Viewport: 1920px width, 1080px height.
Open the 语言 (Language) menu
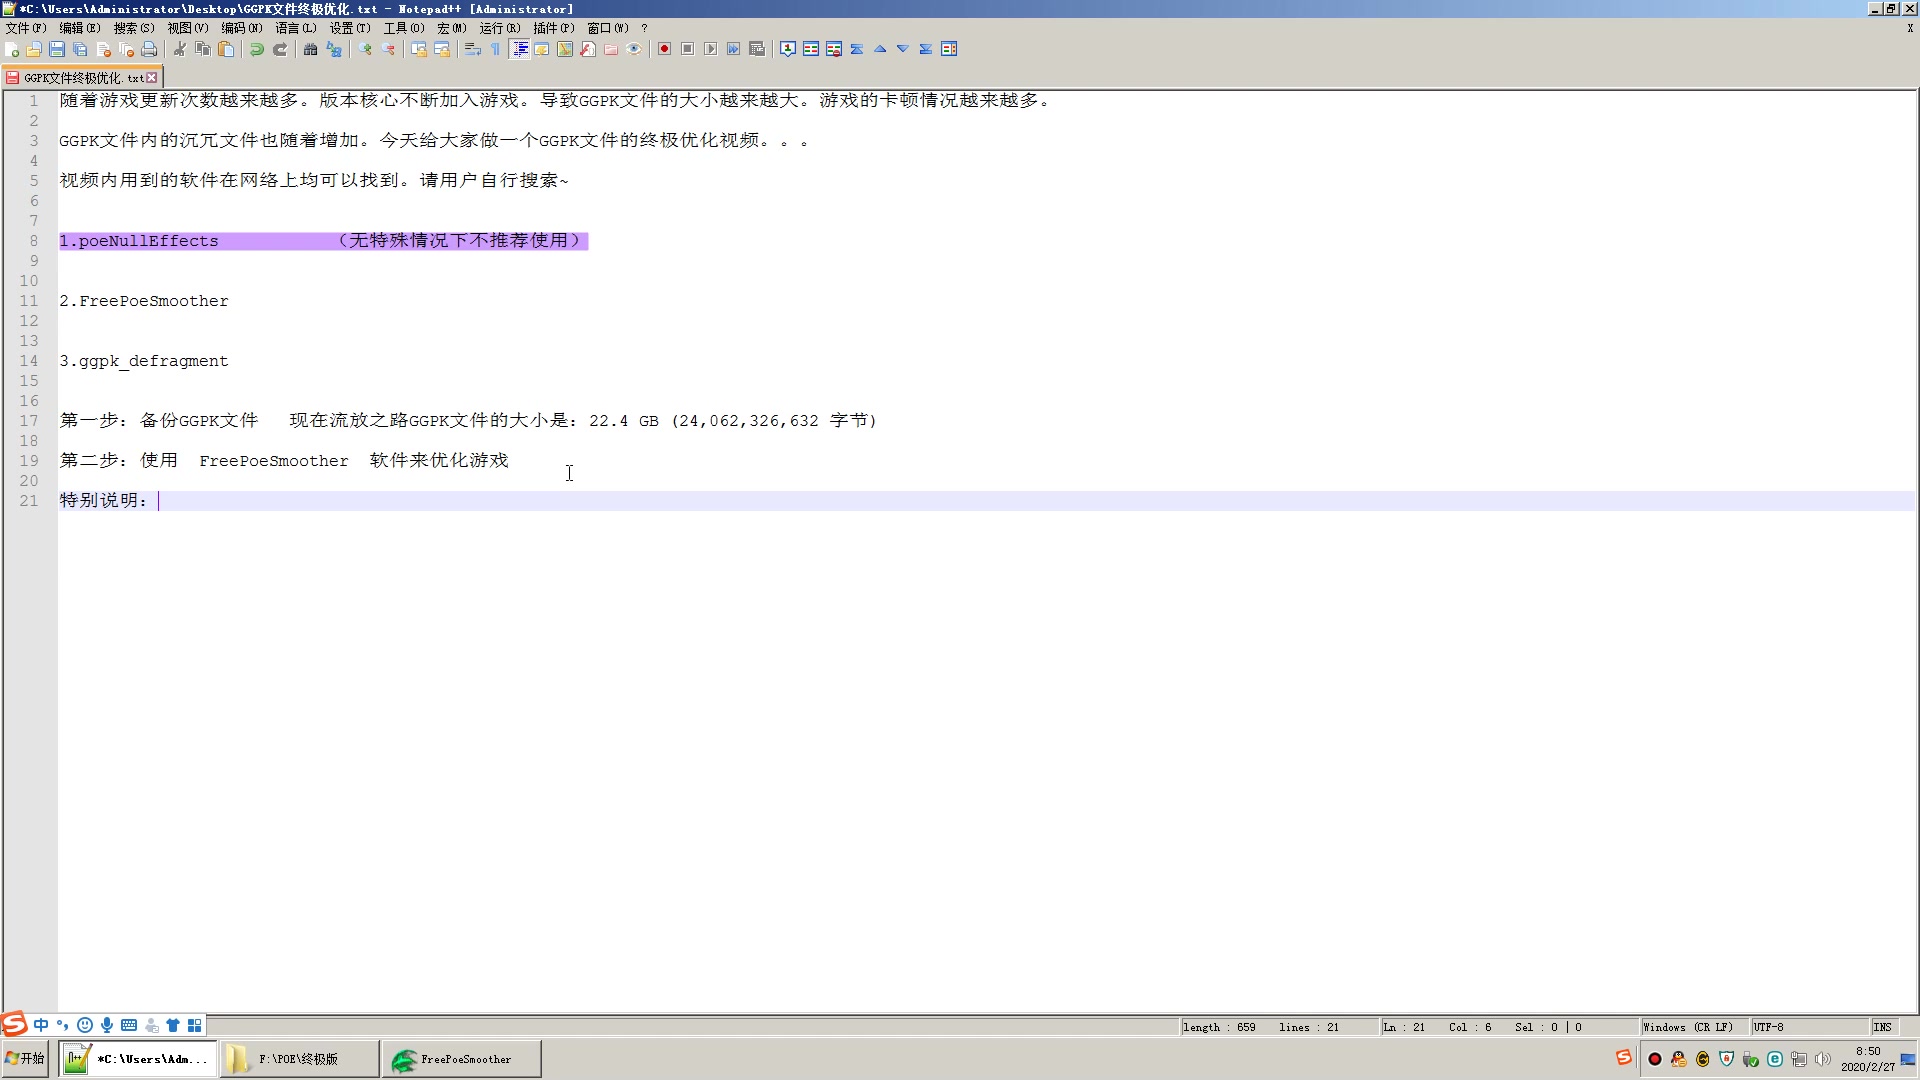(296, 28)
